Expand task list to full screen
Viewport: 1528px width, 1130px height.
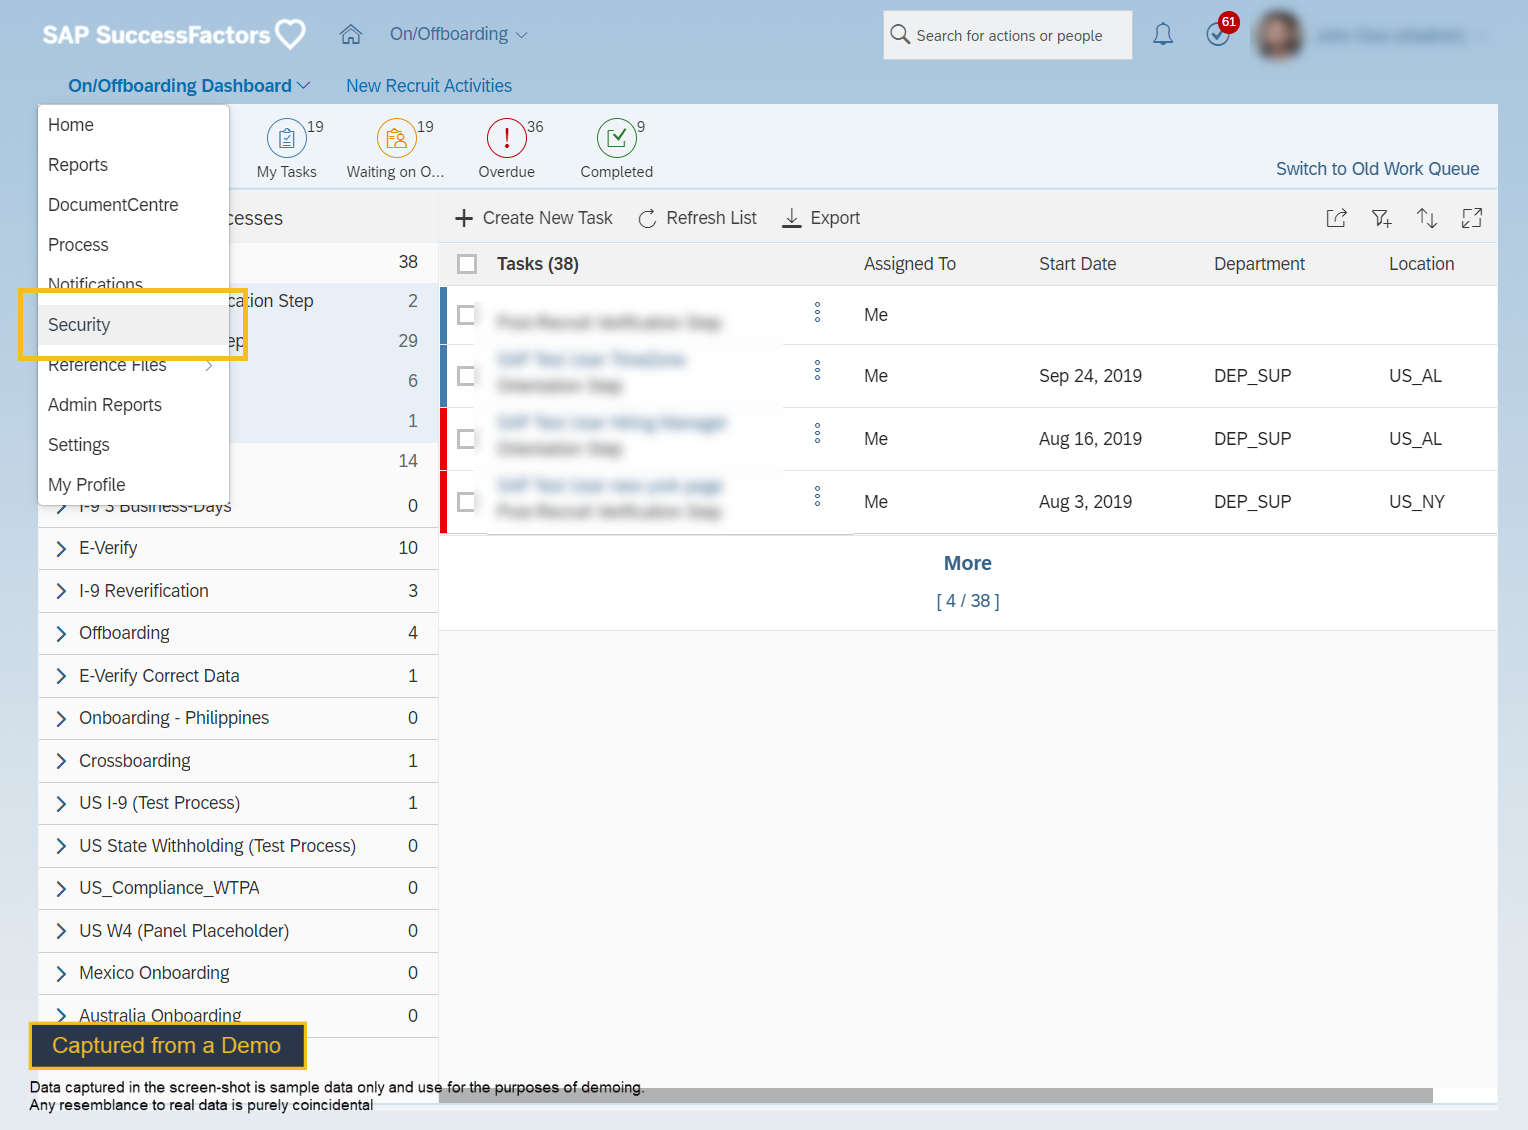point(1472,218)
